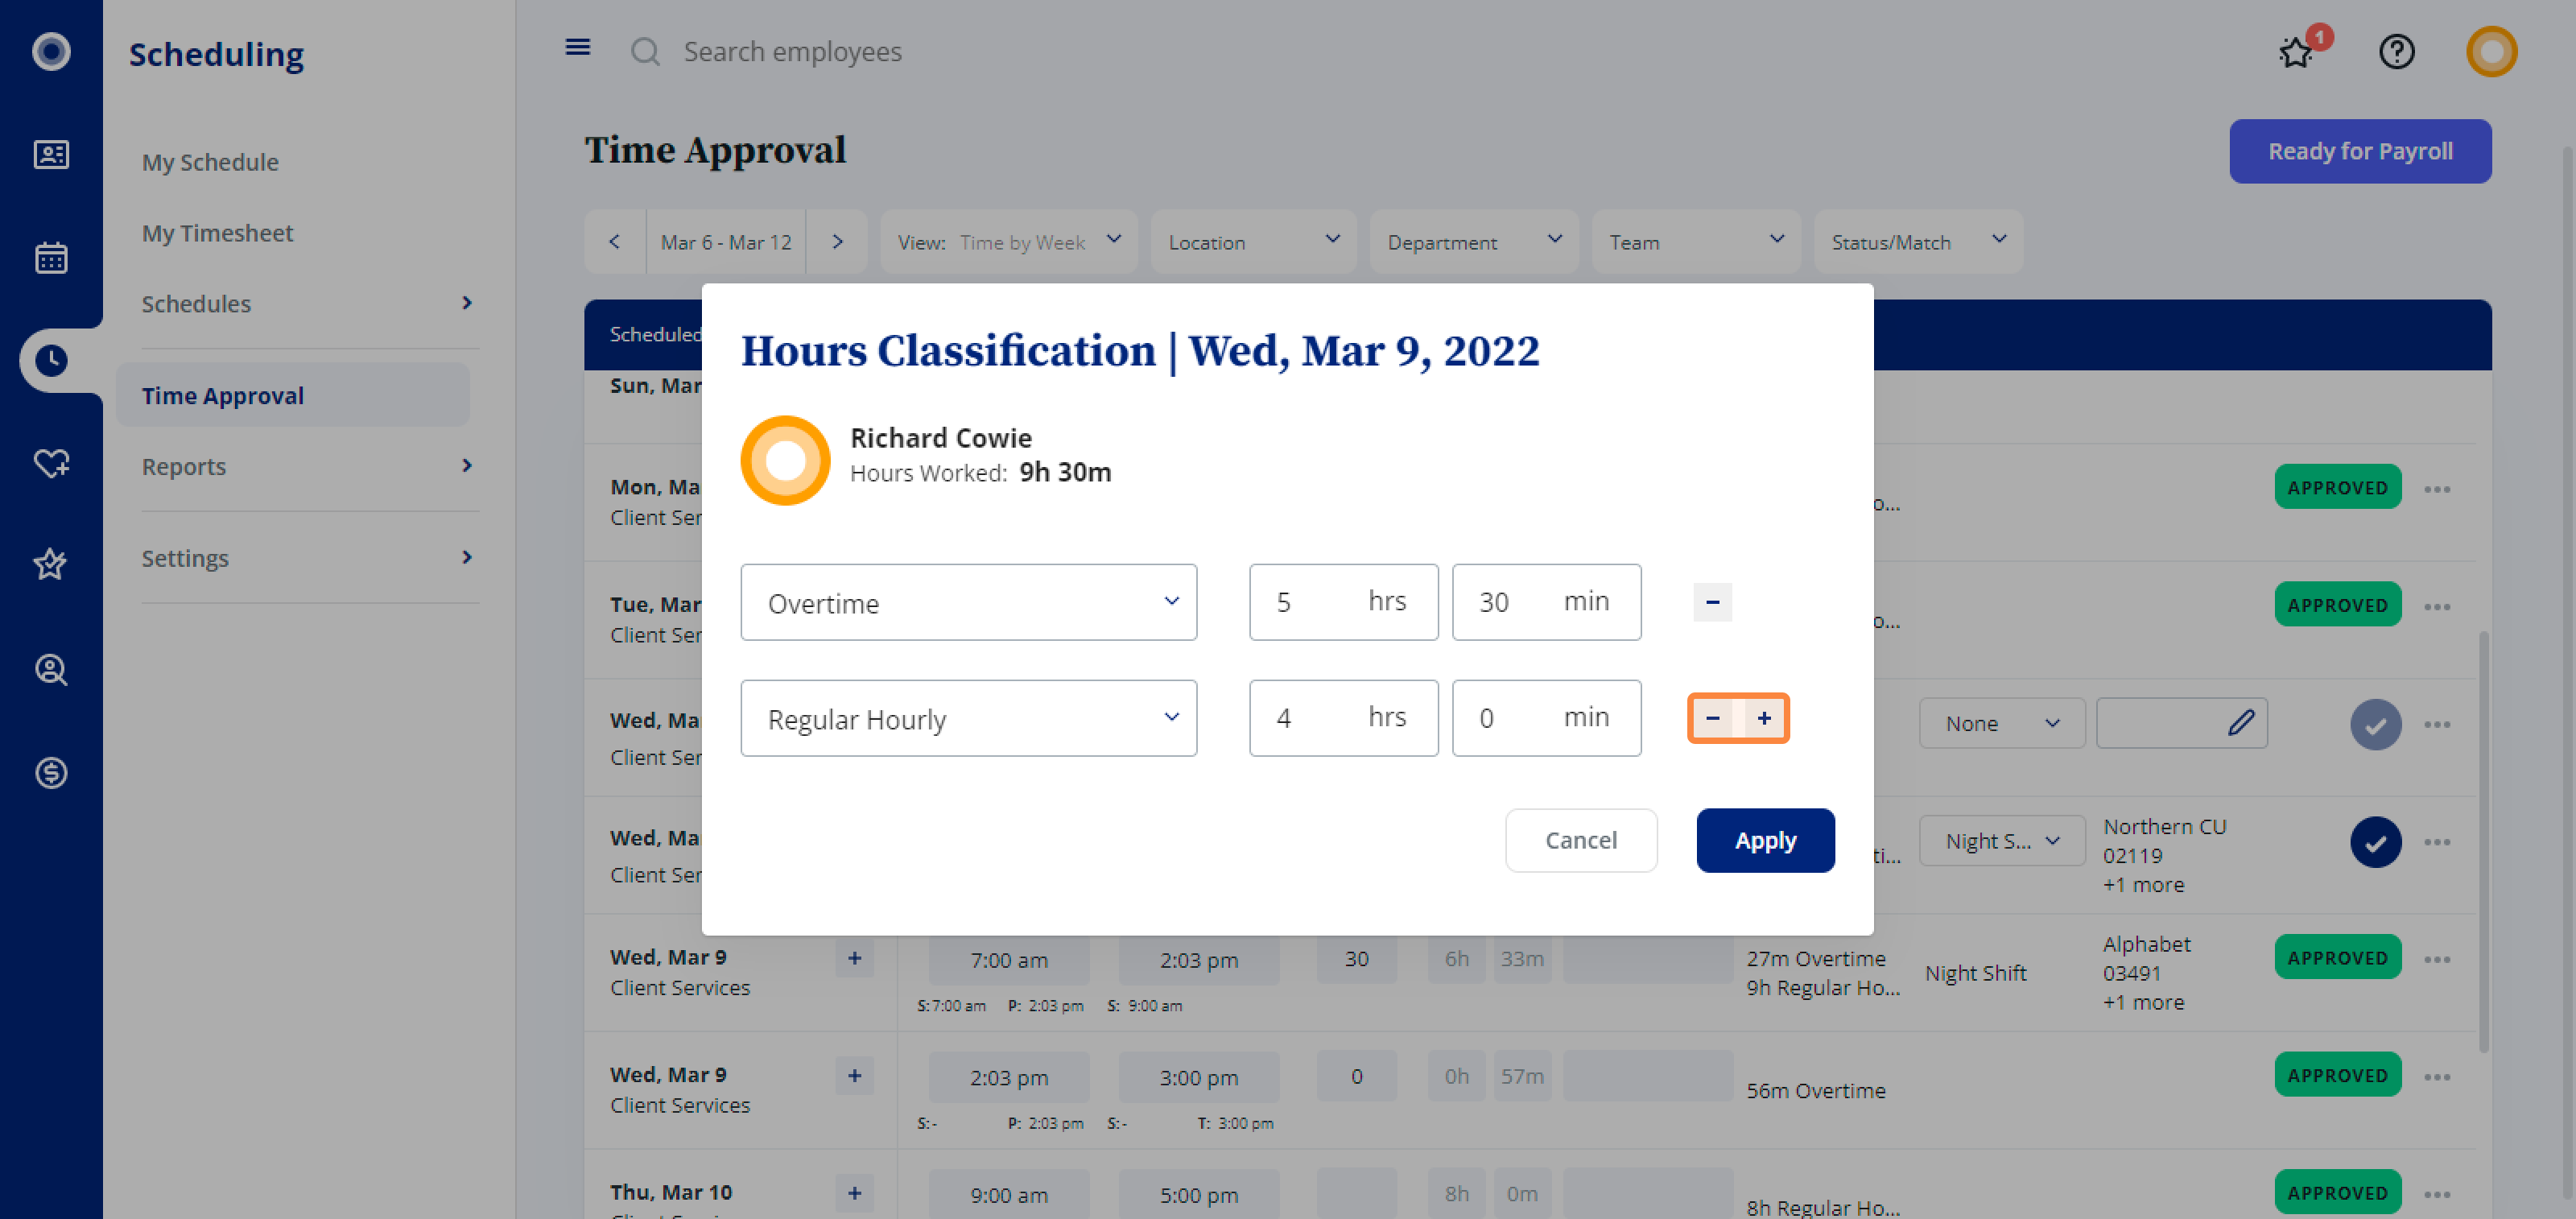Screen dimensions: 2576x1219
Task: Open My Timesheet in the sidebar
Action: tap(217, 233)
